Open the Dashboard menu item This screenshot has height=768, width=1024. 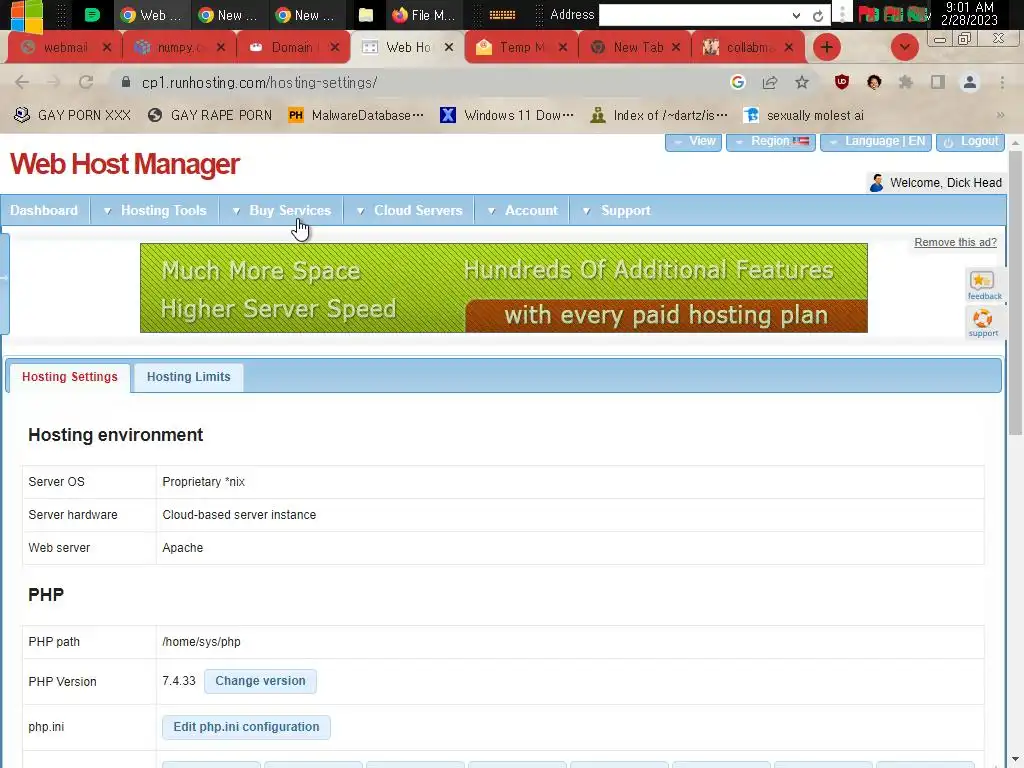(44, 210)
